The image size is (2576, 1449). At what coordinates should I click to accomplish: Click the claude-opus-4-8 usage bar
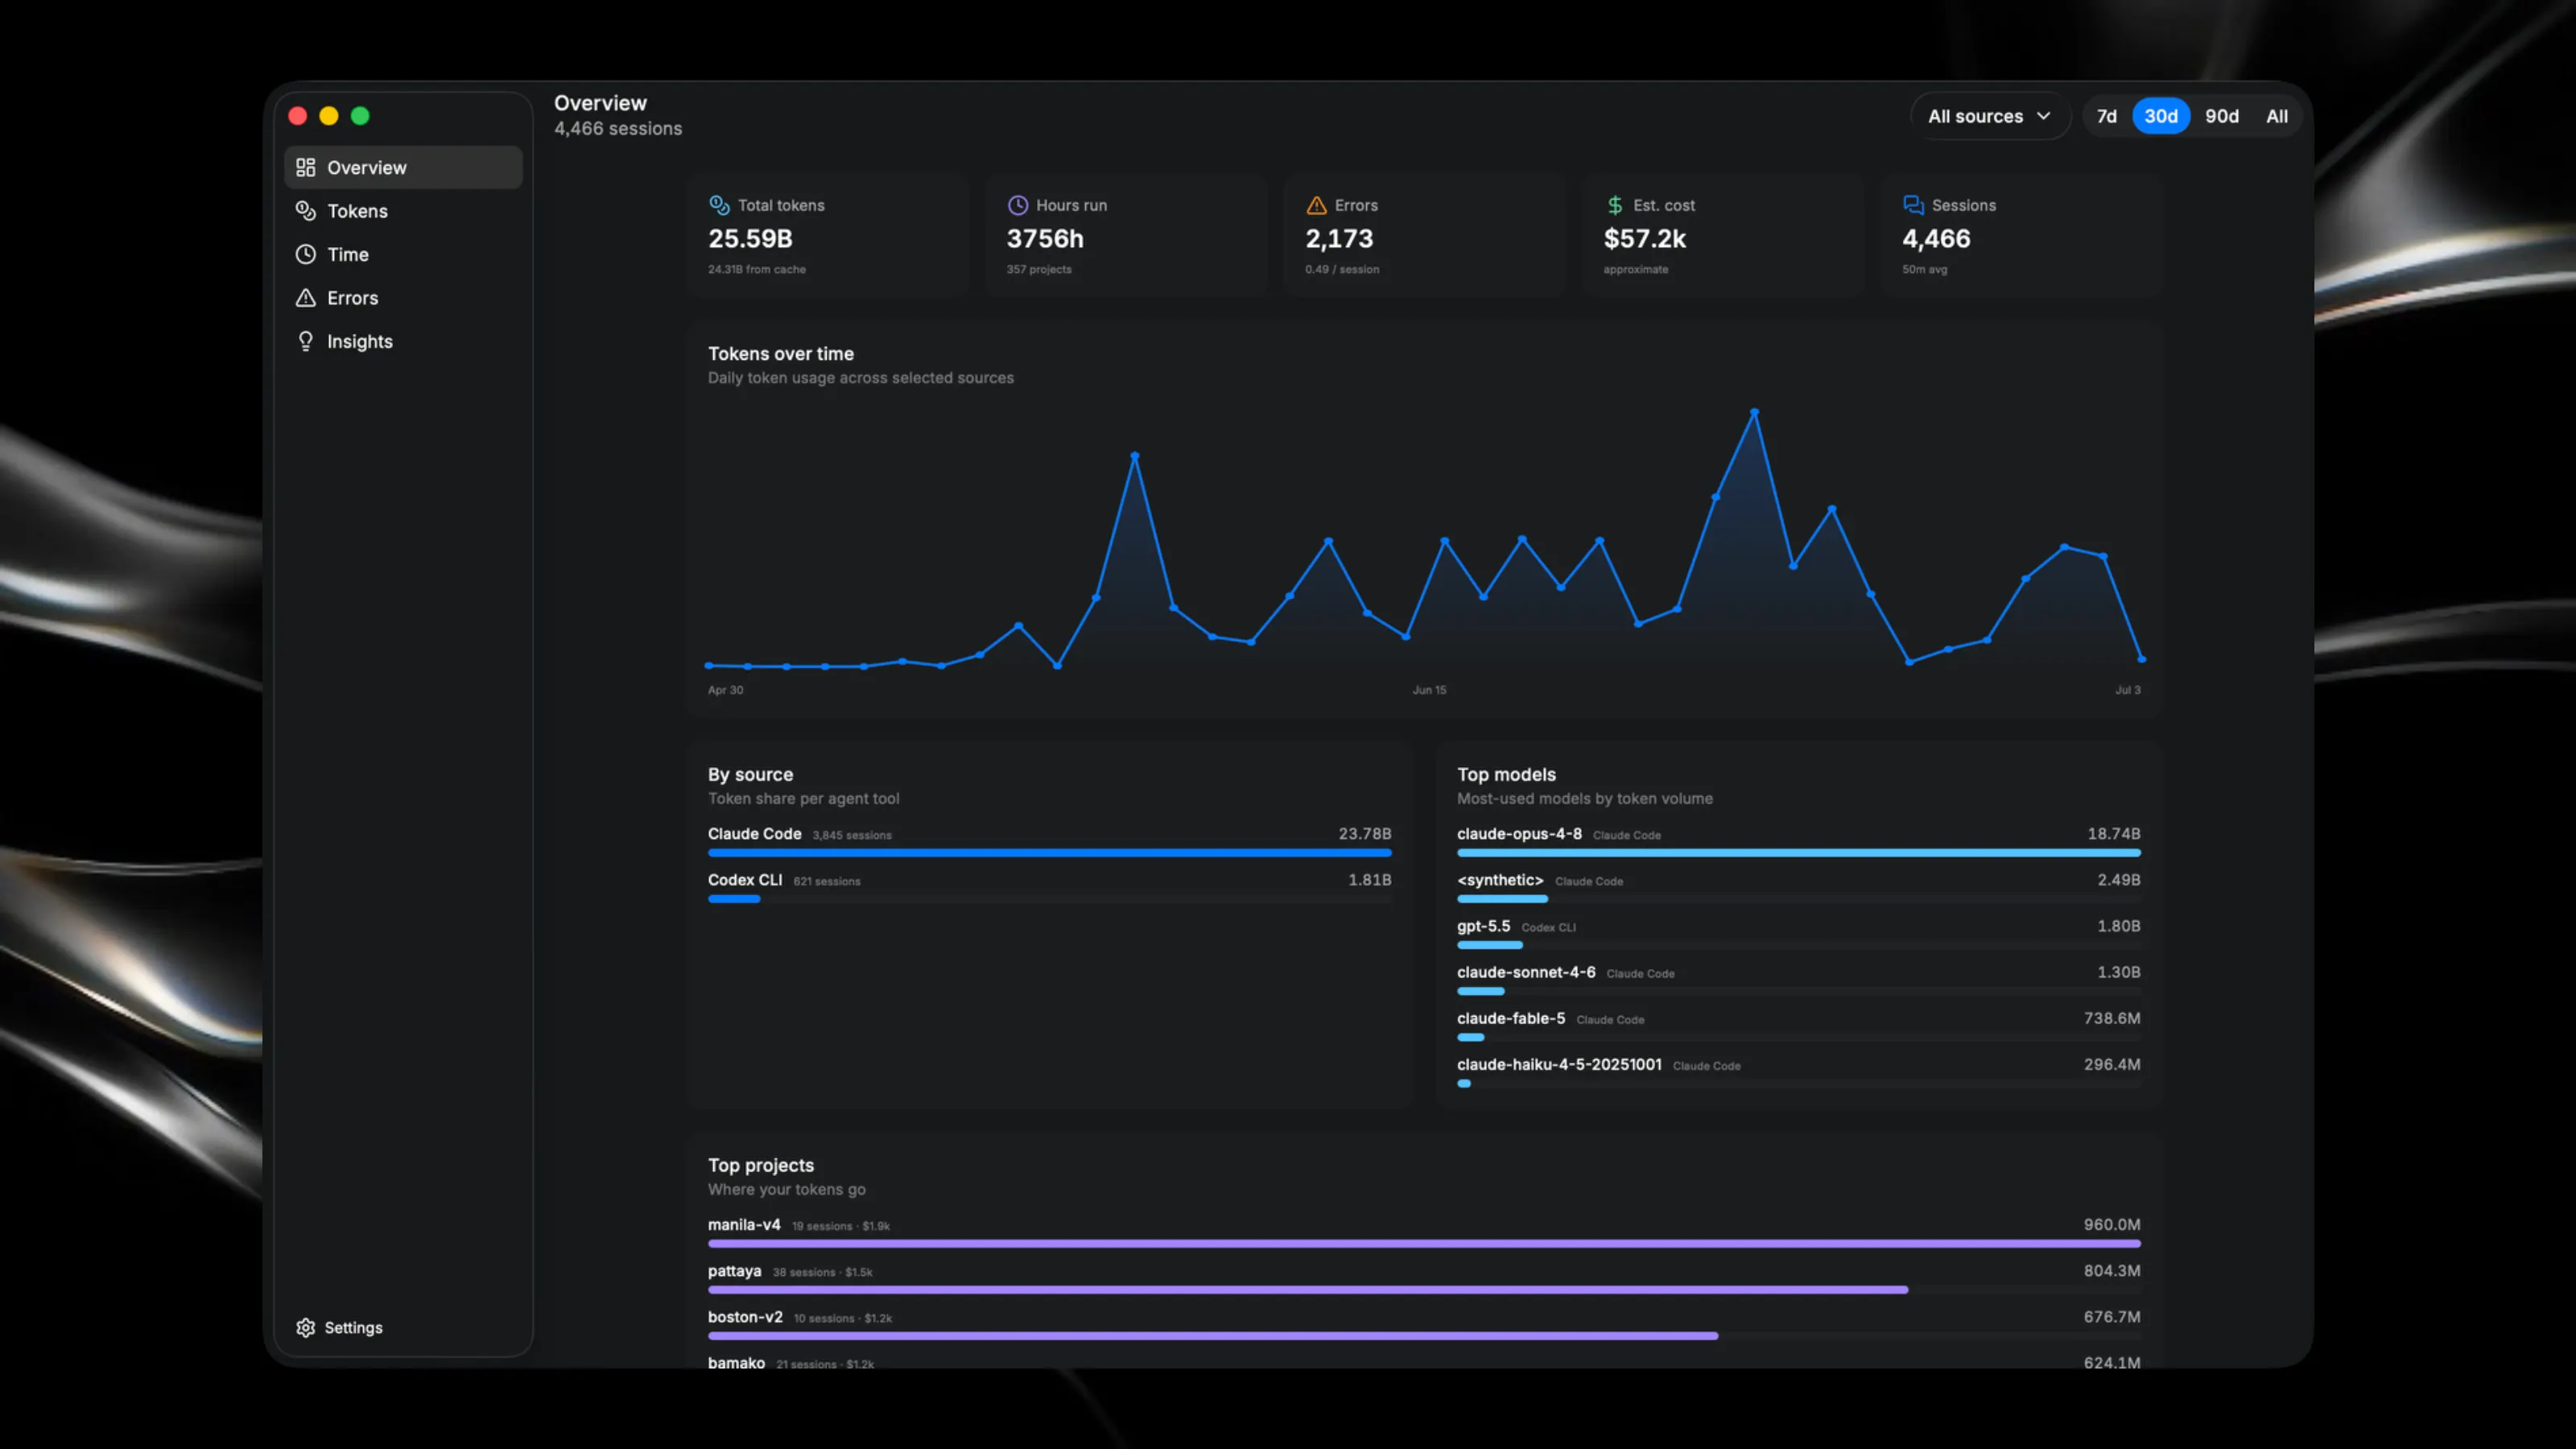(x=1799, y=853)
